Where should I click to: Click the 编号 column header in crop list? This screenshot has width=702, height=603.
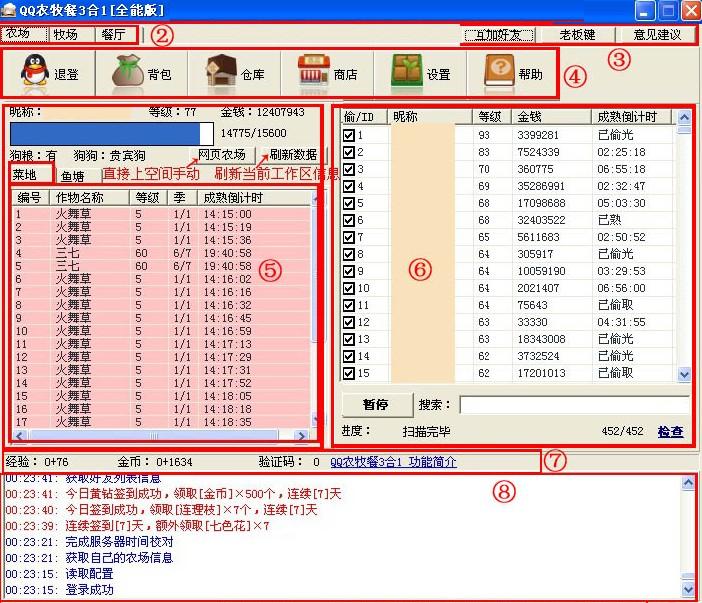tap(31, 197)
